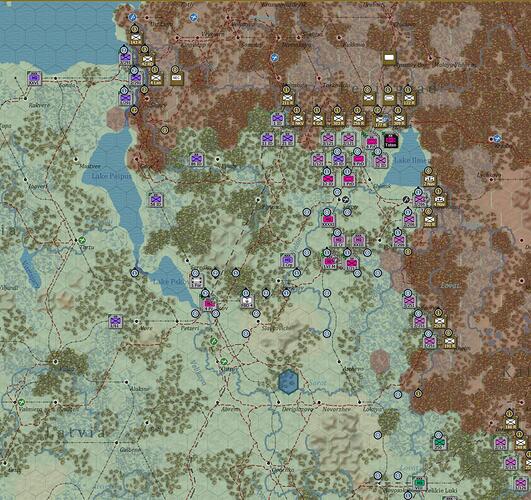Select the purple infantry counter west of Petseri
The width and height of the screenshot is (531, 500).
115,321
